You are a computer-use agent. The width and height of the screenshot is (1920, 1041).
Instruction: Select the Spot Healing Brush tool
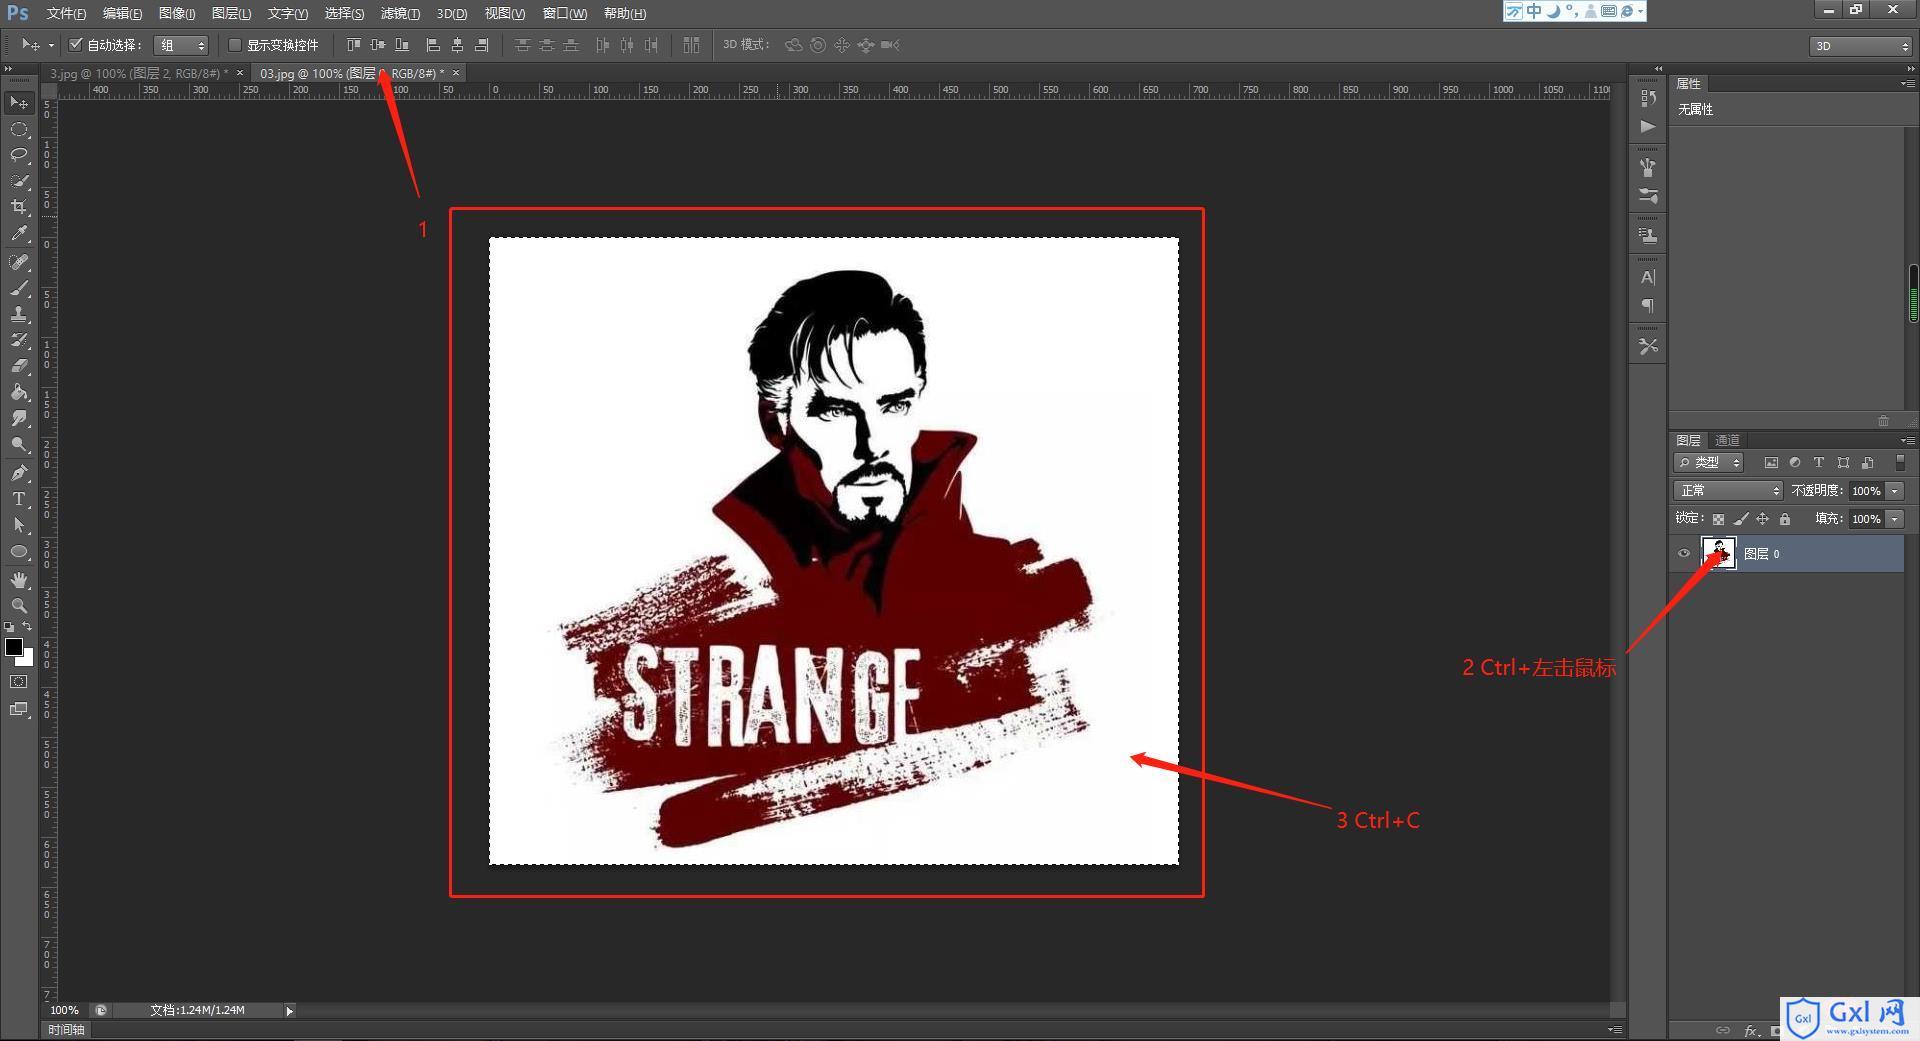[x=19, y=262]
